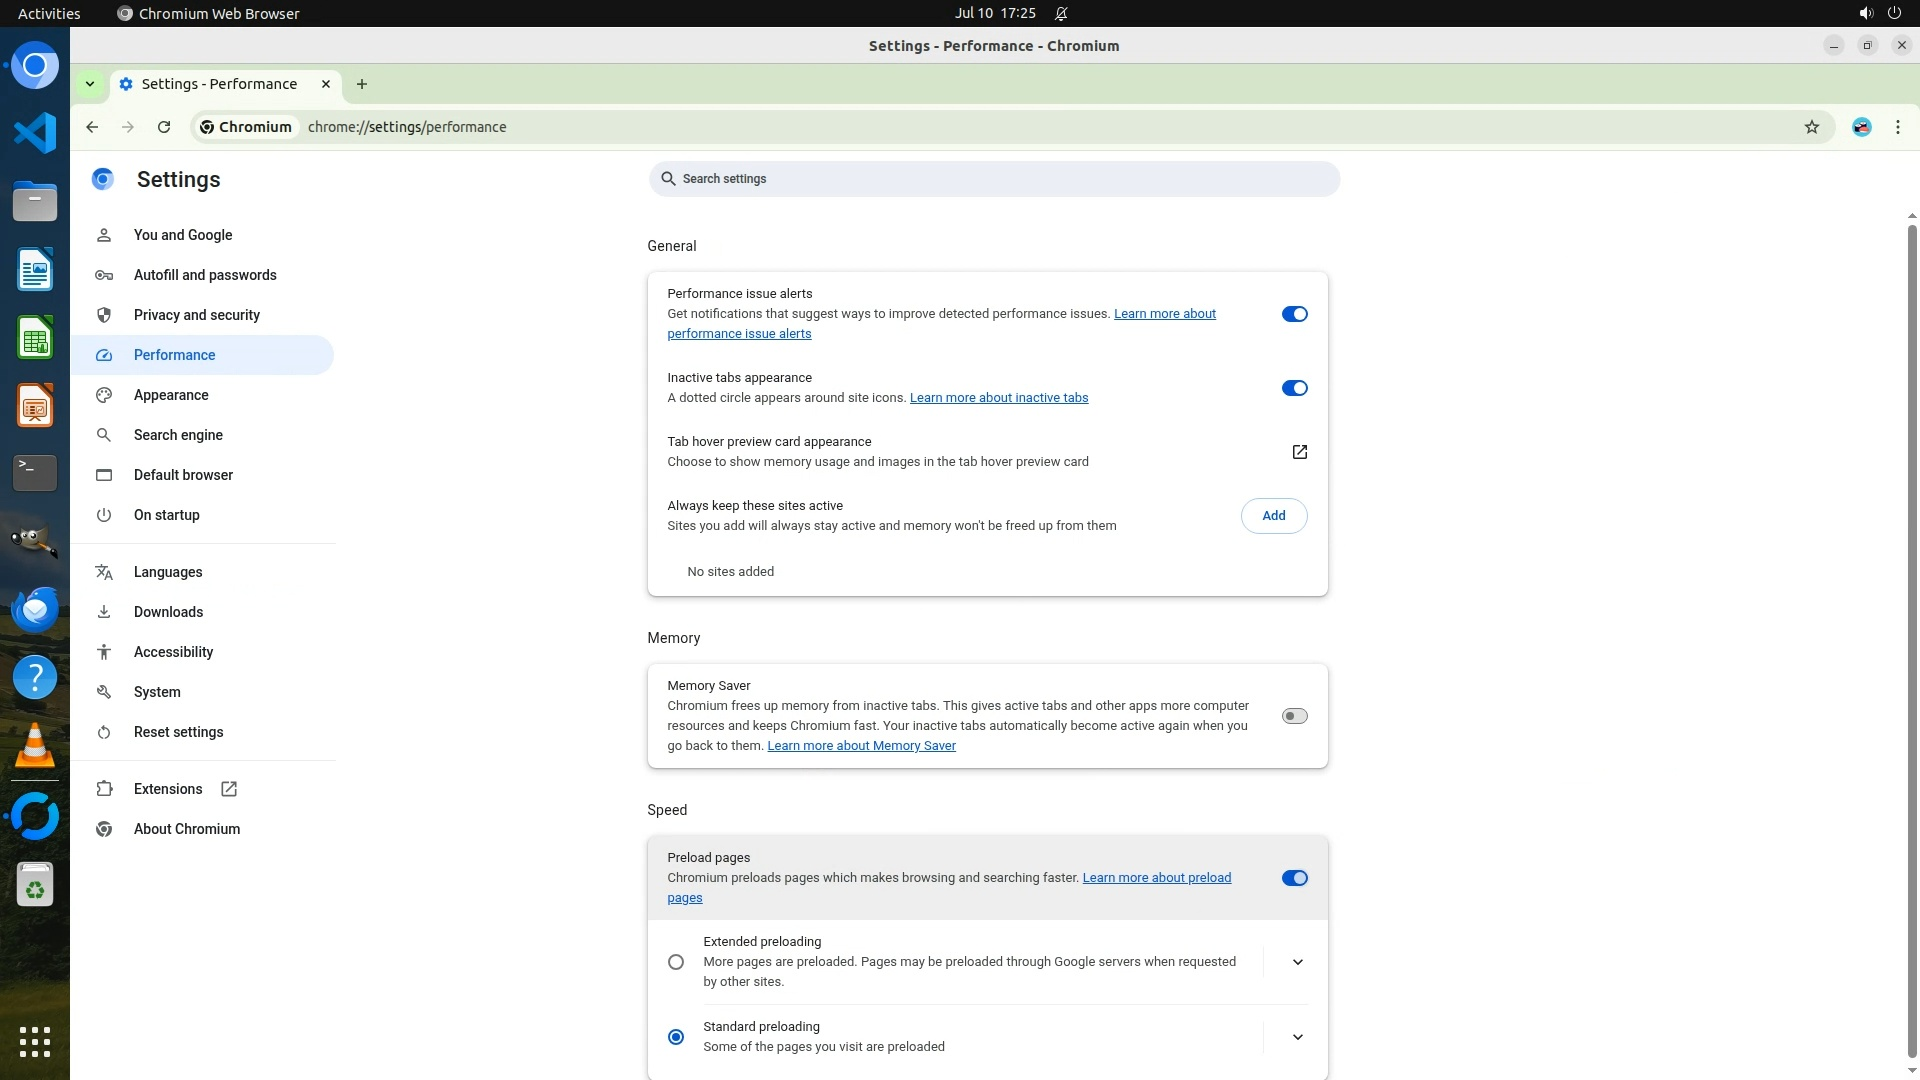Click the profile avatar icon
Screen dimensions: 1920x1080
pyautogui.click(x=1861, y=127)
